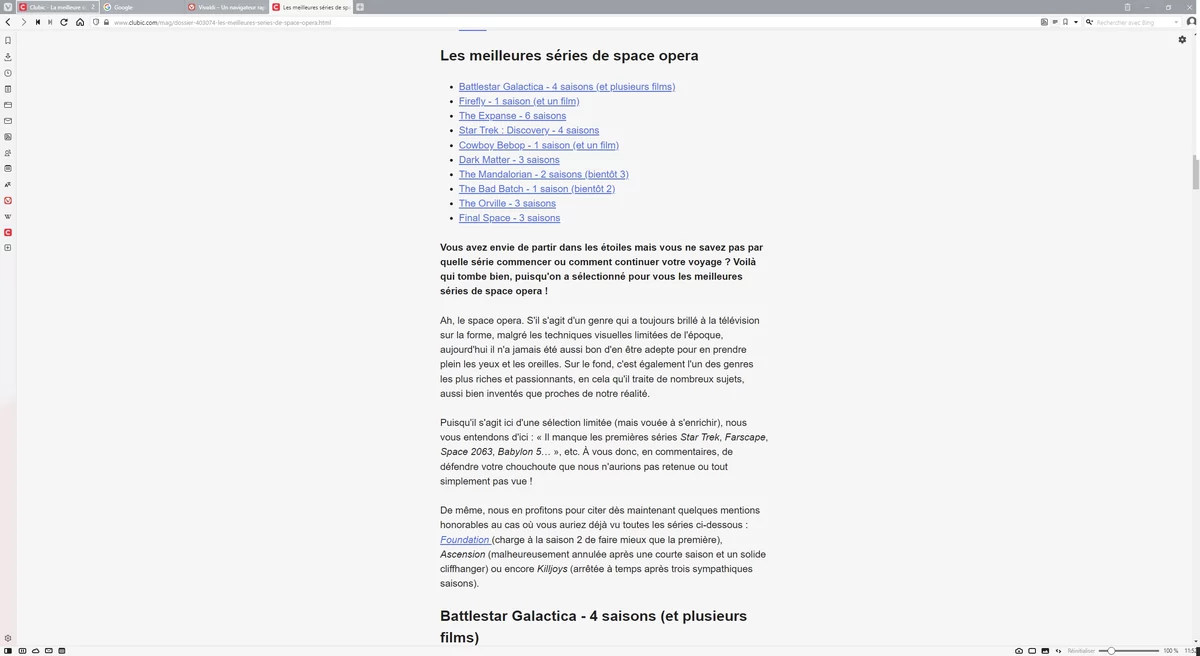Toggle the reader view icon
The width and height of the screenshot is (1200, 656).
click(1055, 22)
